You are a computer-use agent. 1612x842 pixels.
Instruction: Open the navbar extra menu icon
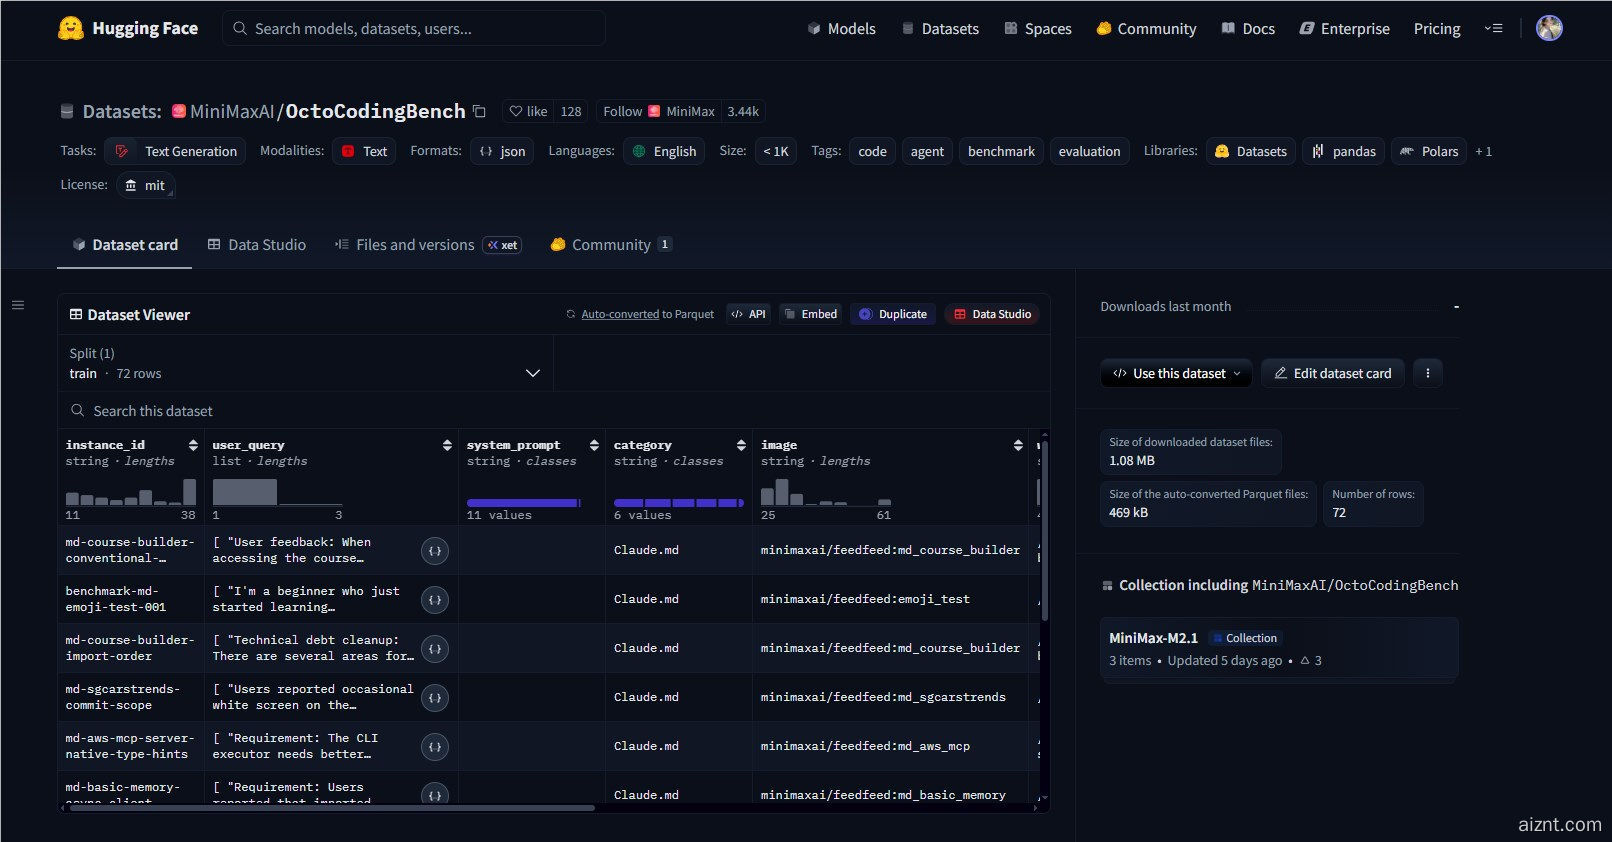pyautogui.click(x=1493, y=29)
